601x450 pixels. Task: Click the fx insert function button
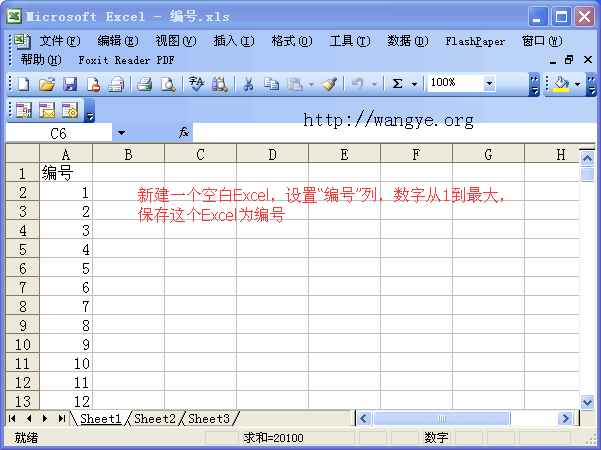[x=184, y=133]
